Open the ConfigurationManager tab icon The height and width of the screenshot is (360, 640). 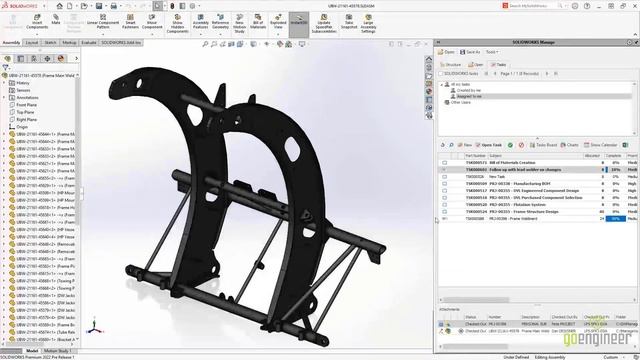coord(34,59)
